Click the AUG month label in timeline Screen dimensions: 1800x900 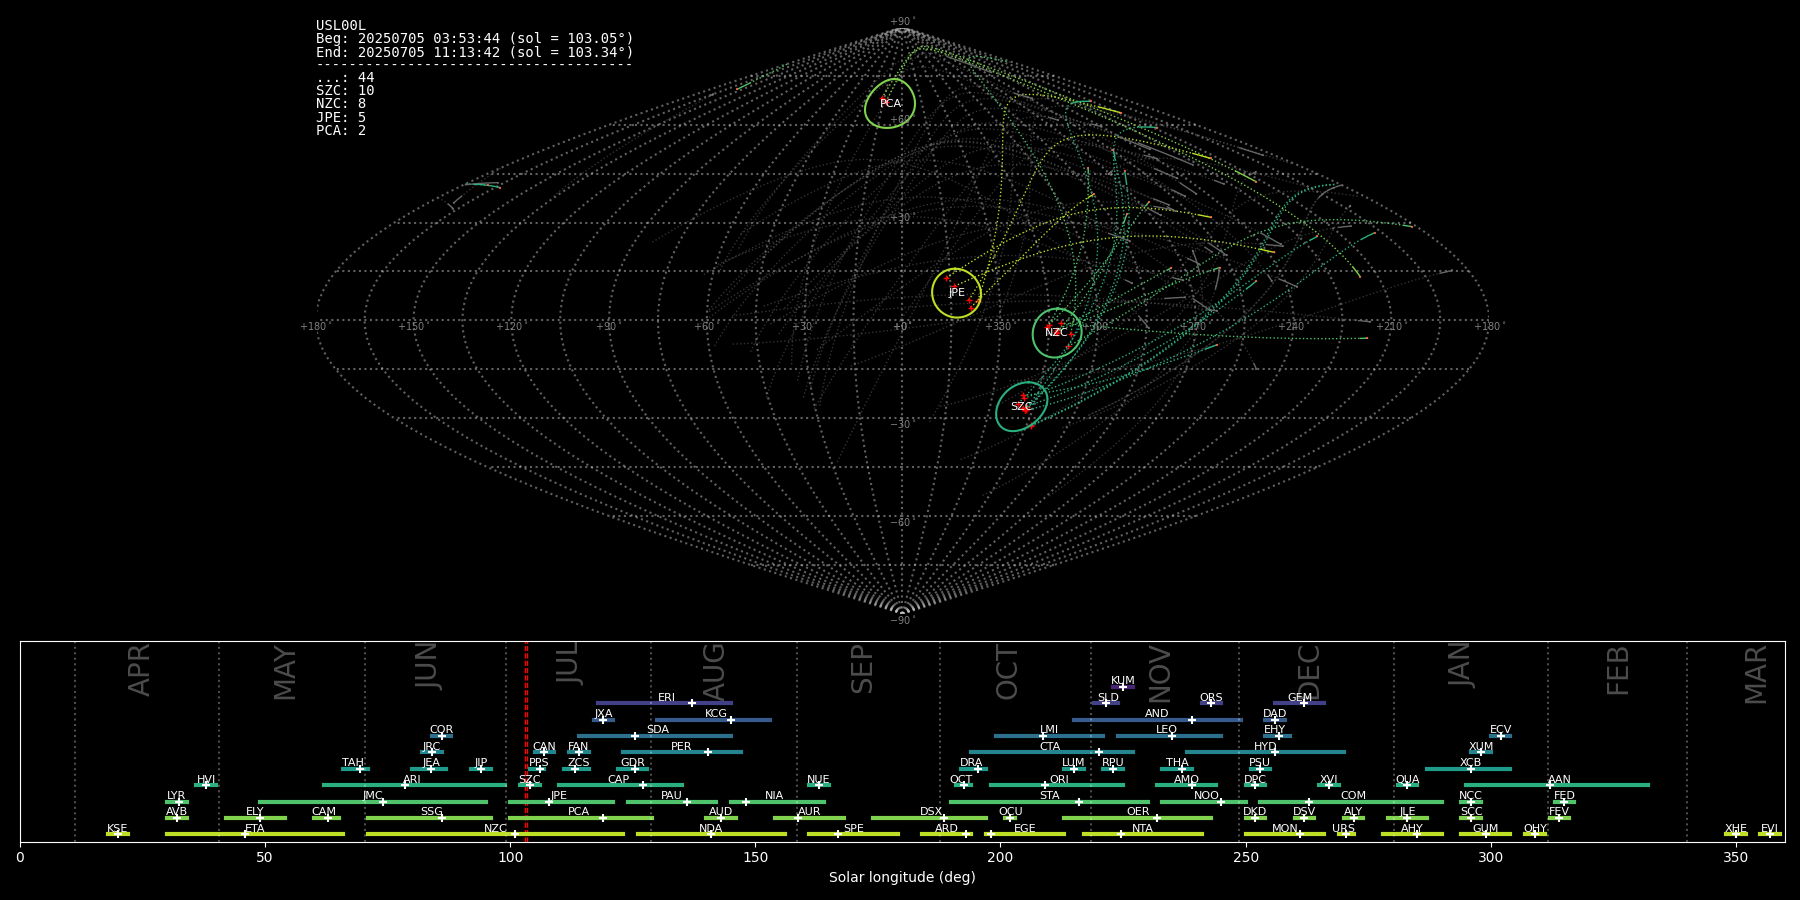pos(713,672)
